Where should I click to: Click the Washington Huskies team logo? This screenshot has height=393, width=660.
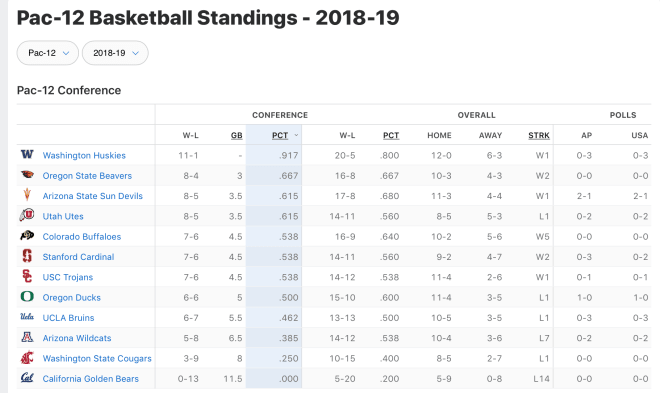click(x=27, y=154)
